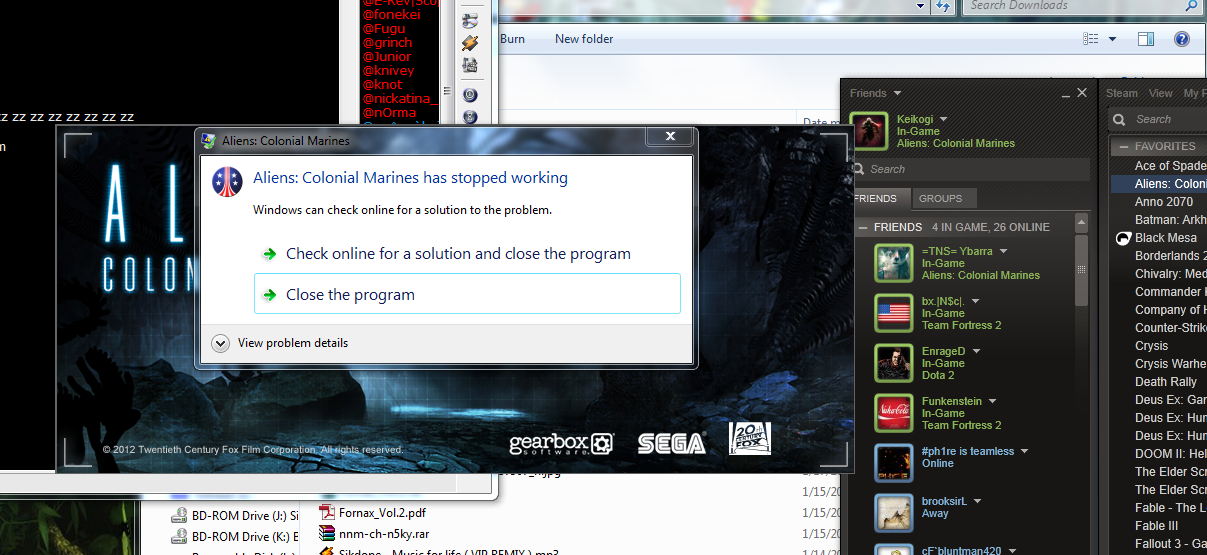Screen dimensions: 1207x555
Task: Click #ph1re is teamless's avatar
Action: (x=893, y=463)
